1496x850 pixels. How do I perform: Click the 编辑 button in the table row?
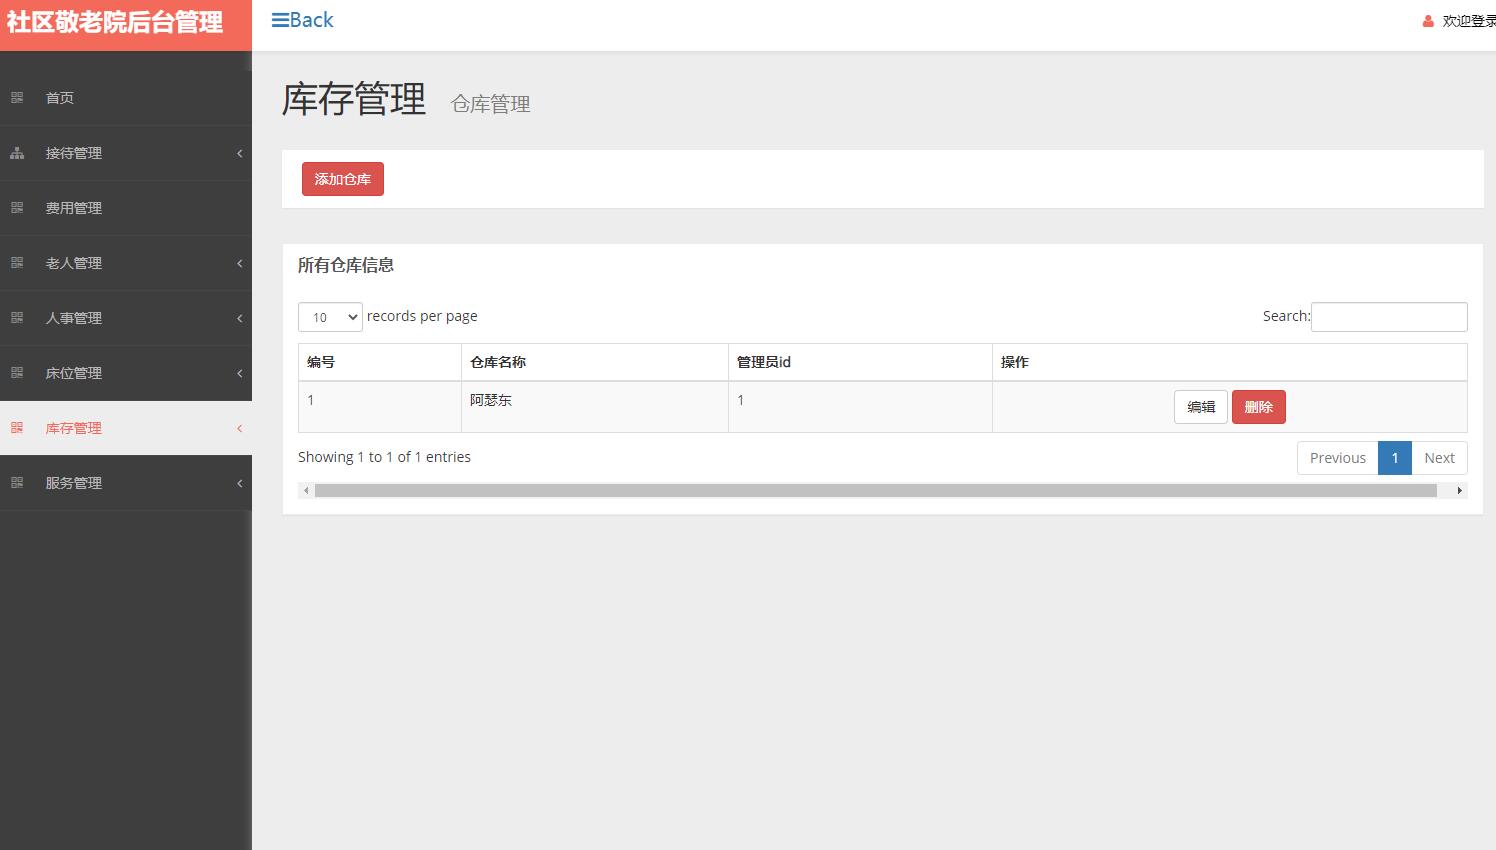1200,406
